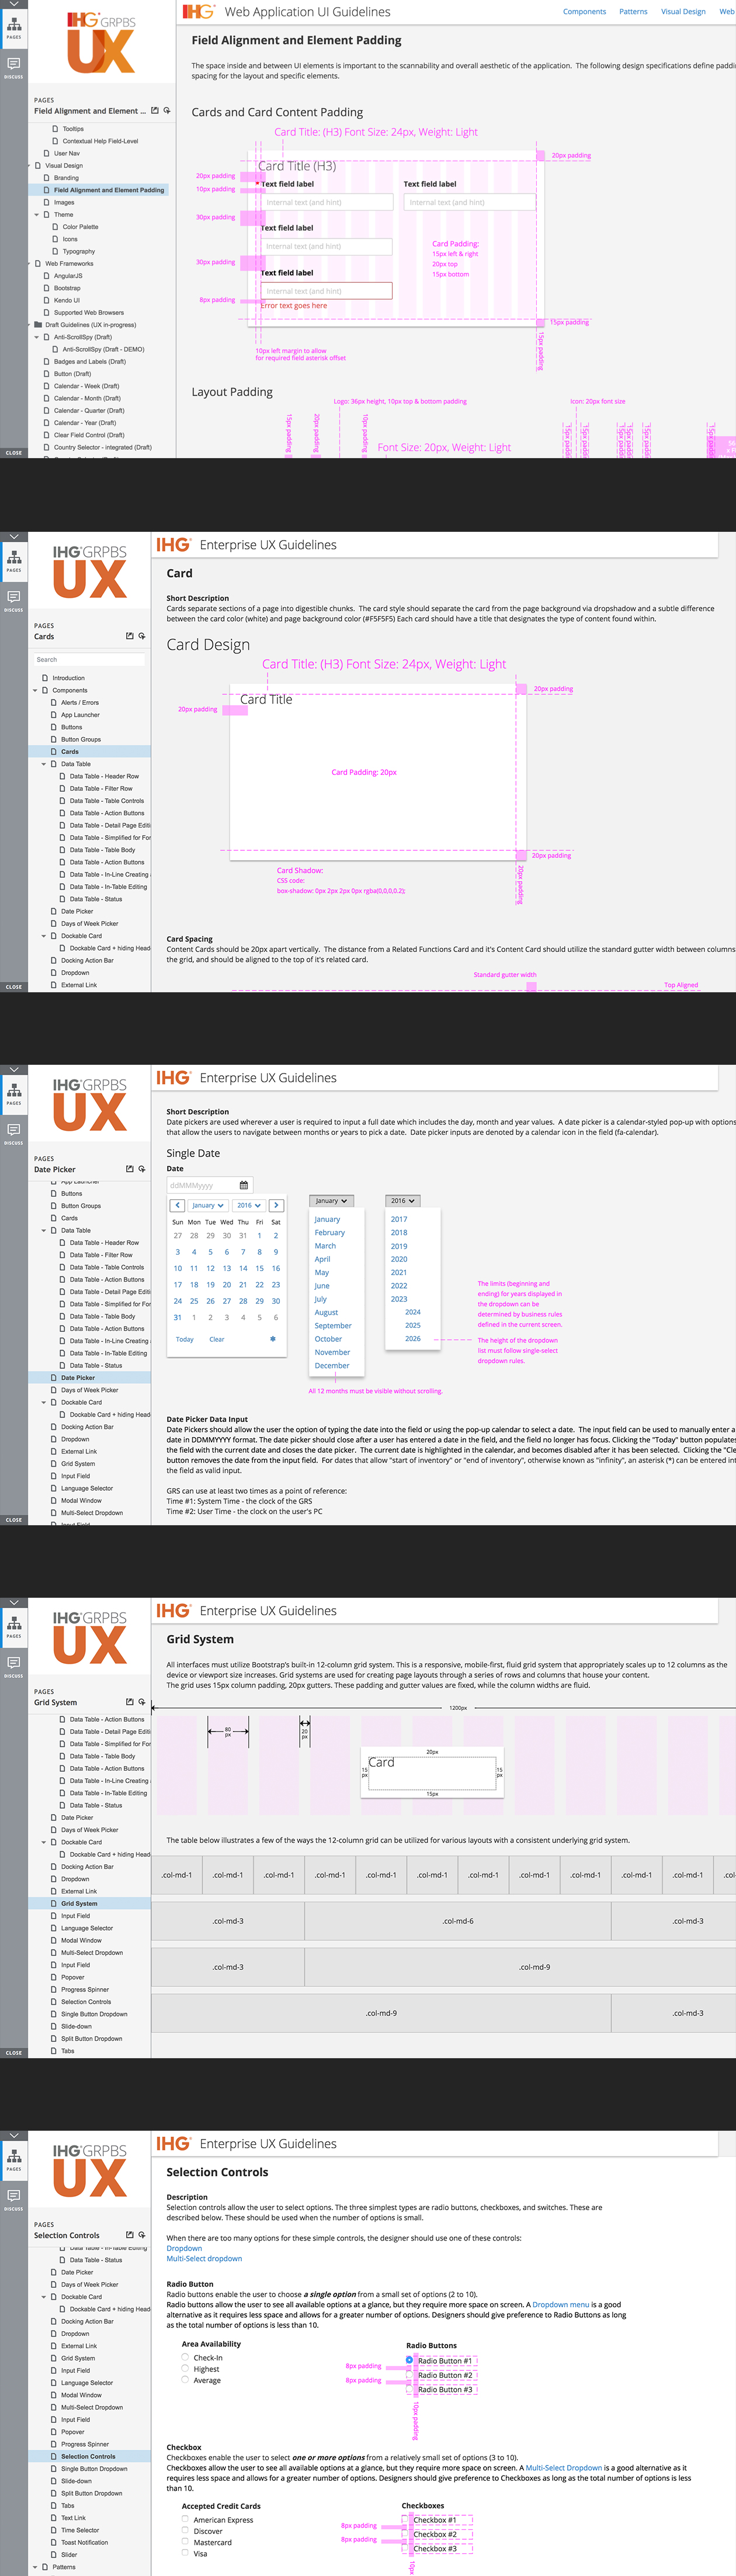Select day 15 in the calendar grid
Screen dimensions: 736x2576
[x=259, y=1268]
